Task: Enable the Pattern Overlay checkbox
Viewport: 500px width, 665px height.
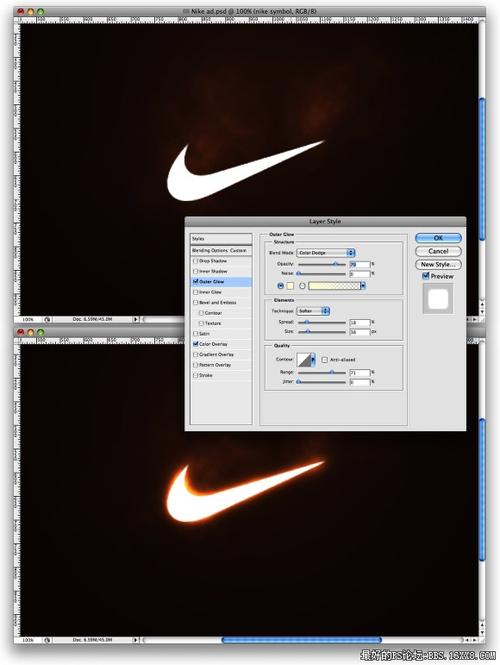Action: [196, 365]
